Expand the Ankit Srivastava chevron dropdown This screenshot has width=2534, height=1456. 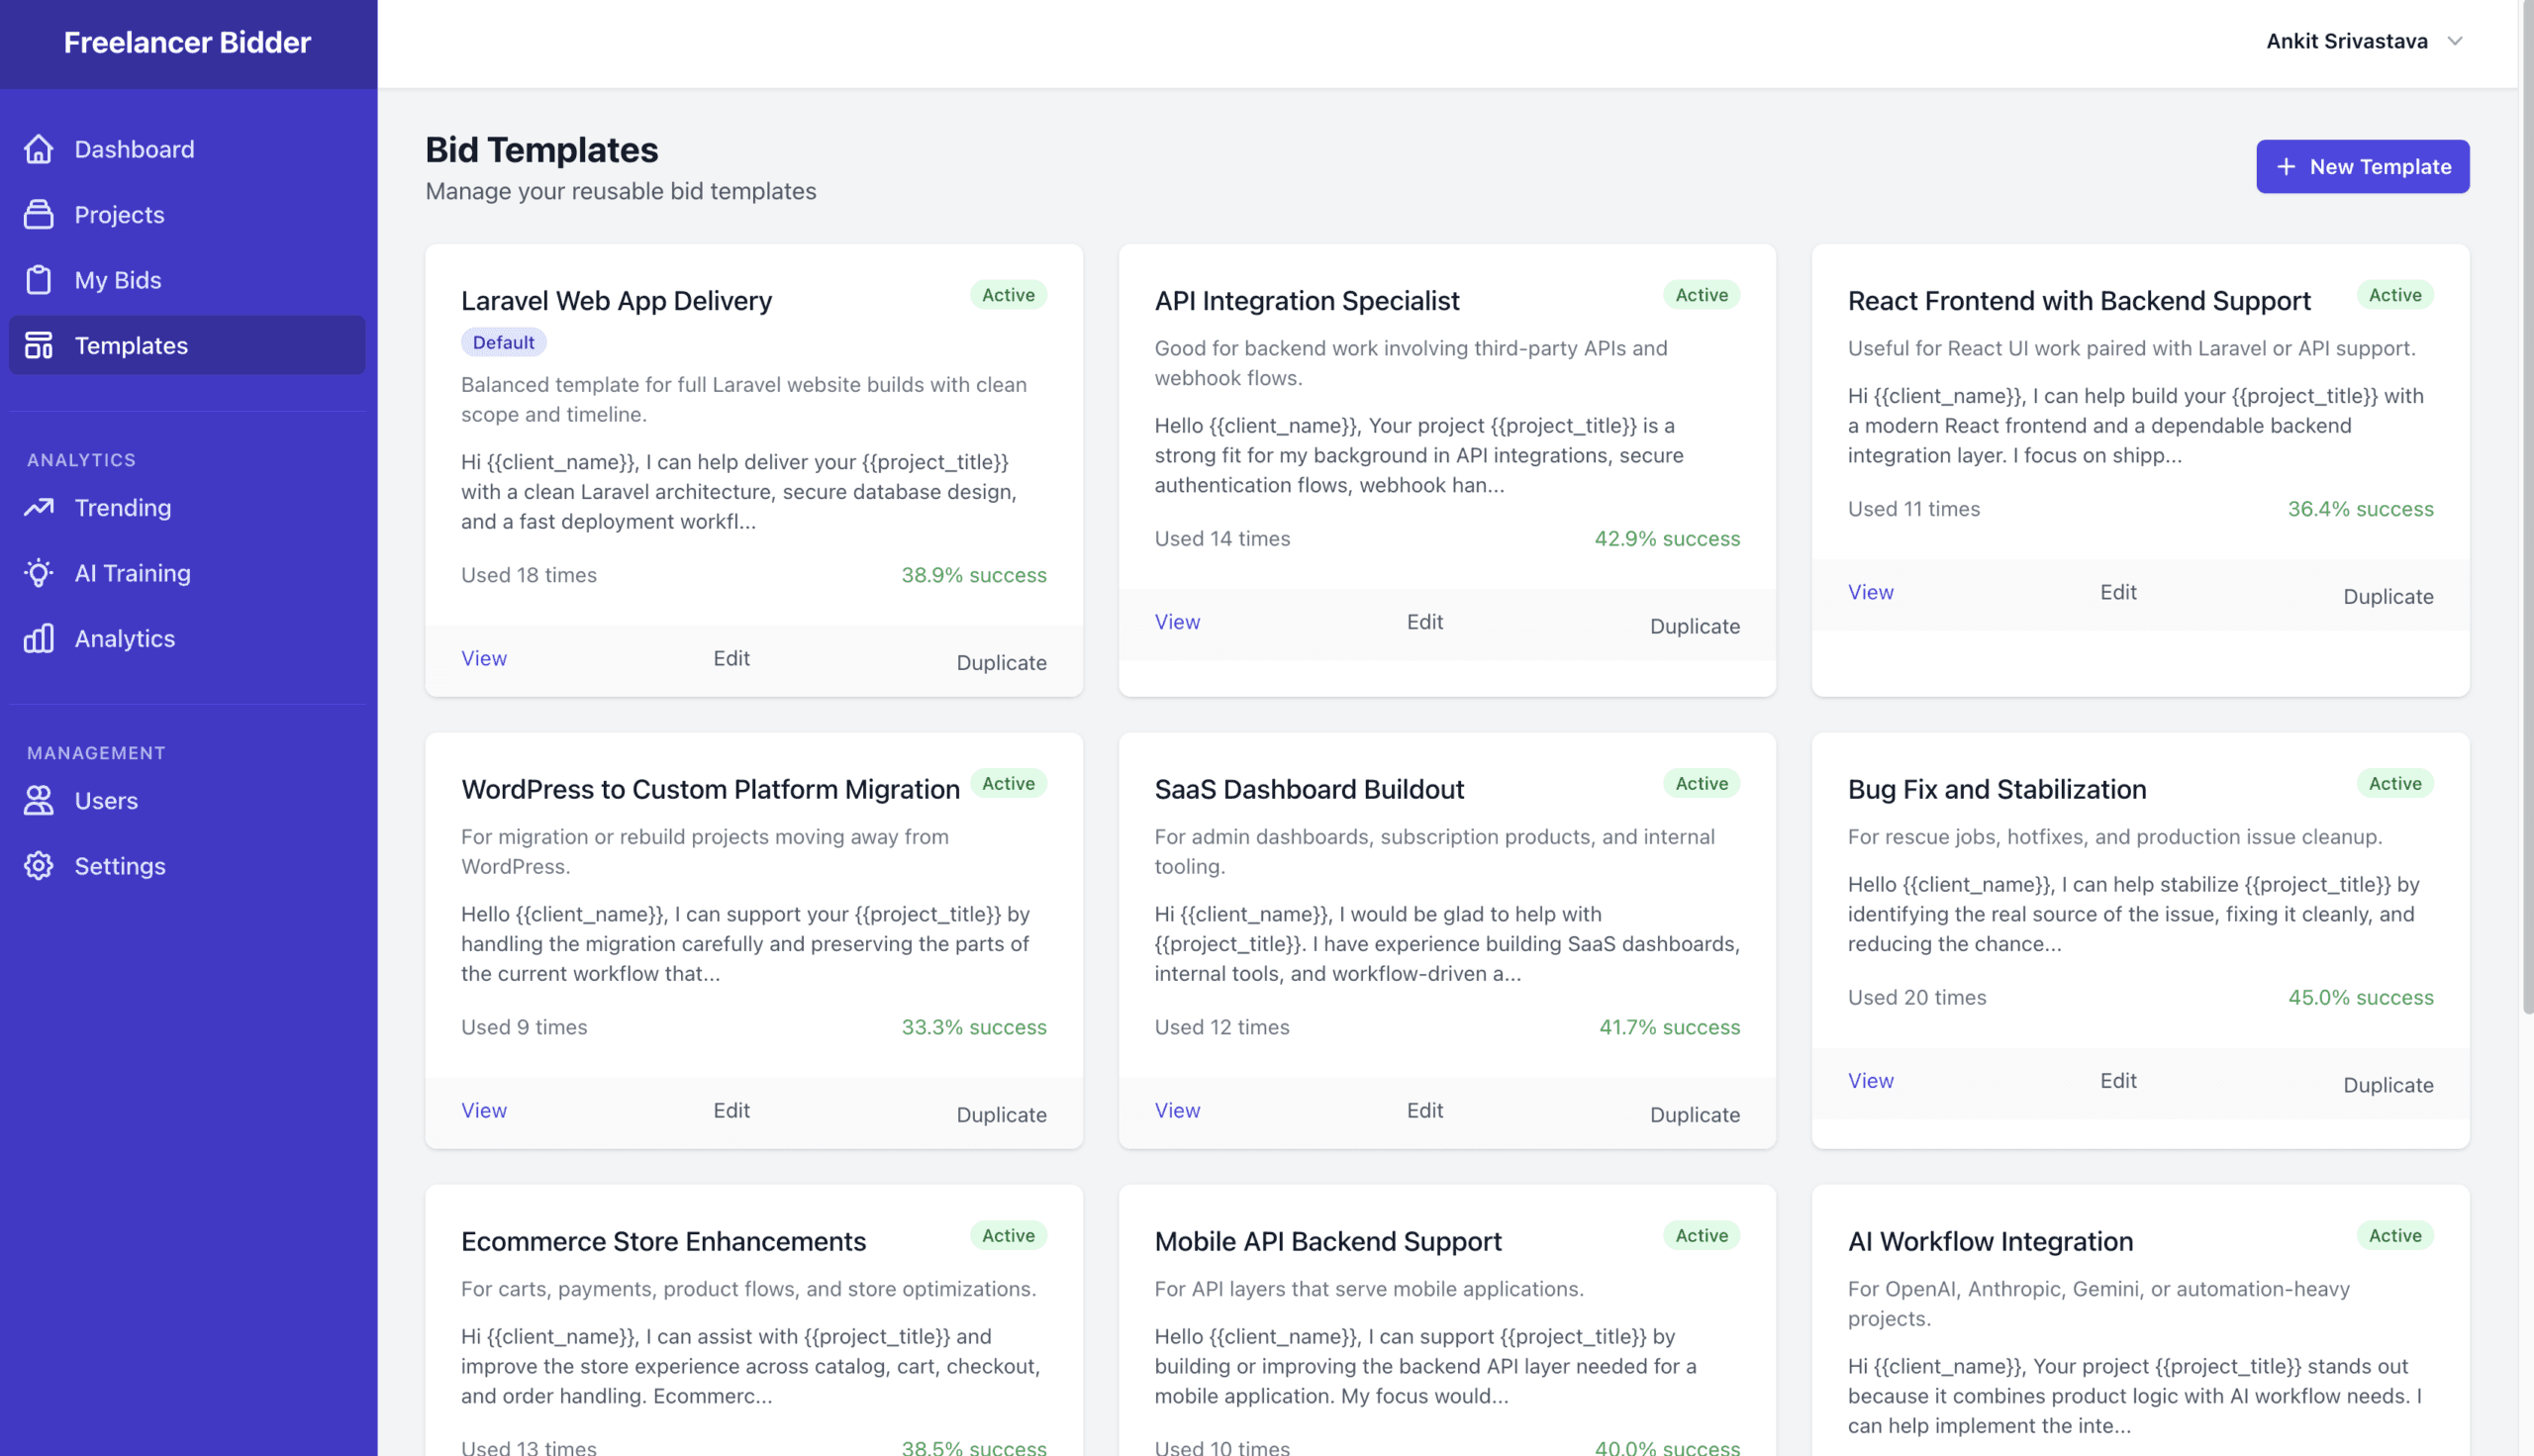(x=2455, y=41)
